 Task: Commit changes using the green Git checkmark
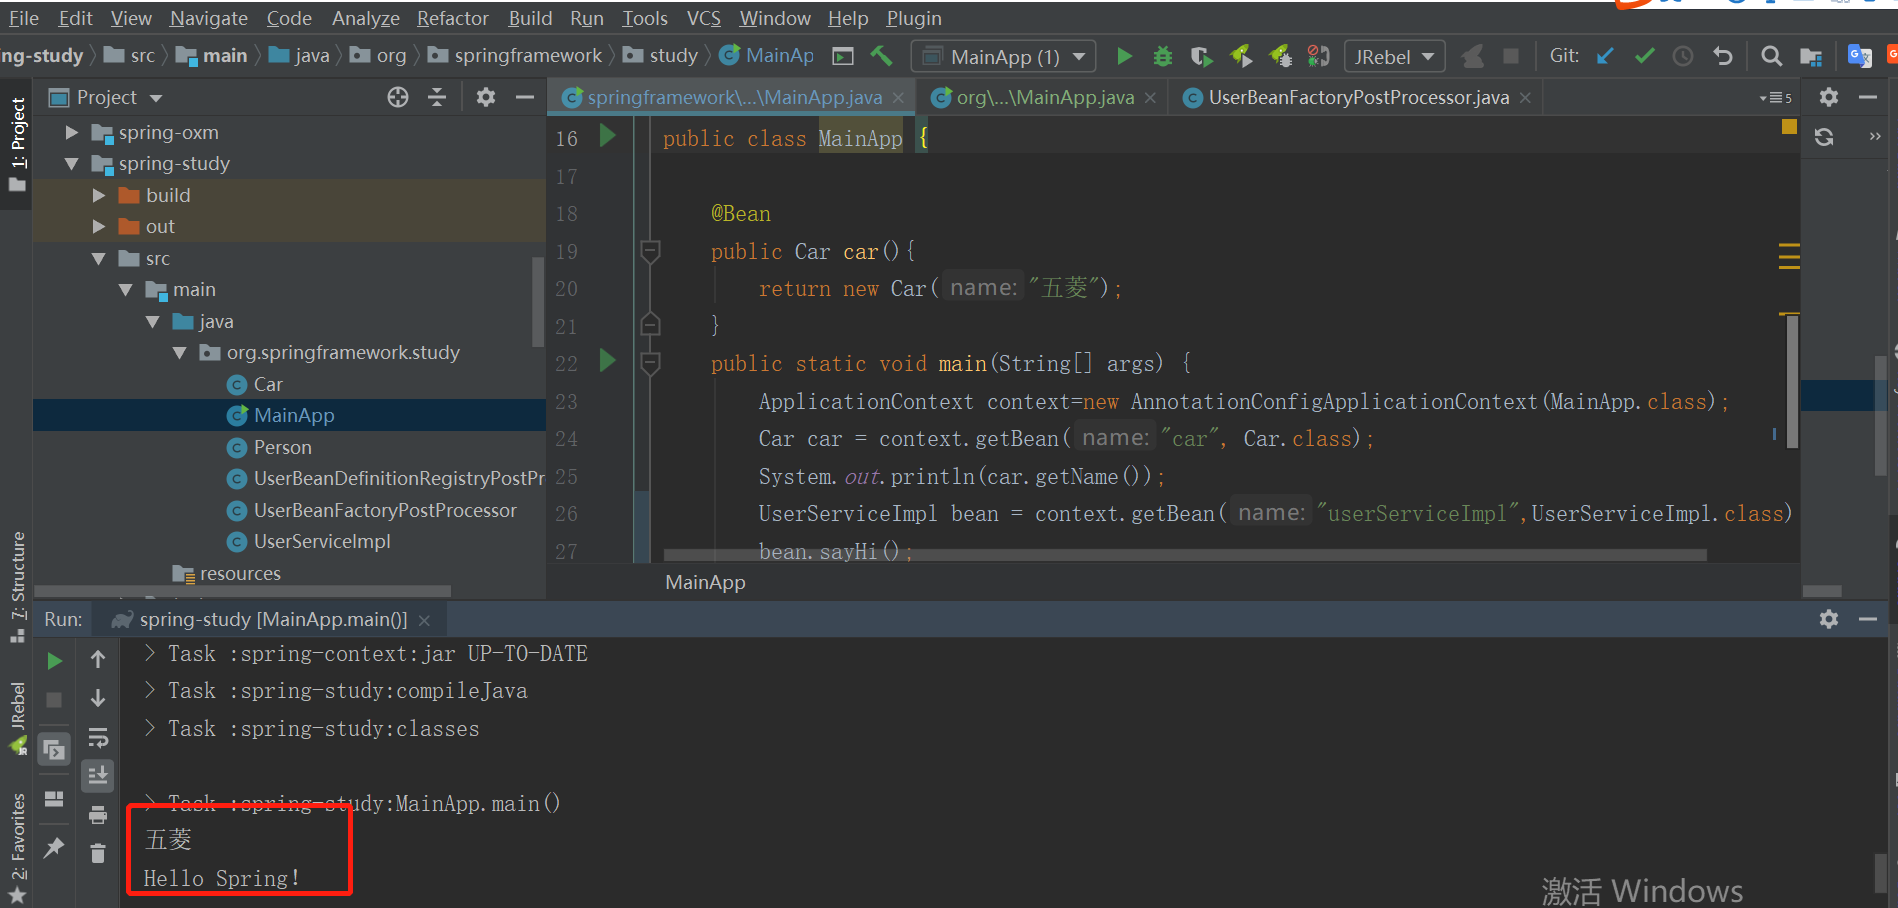(x=1645, y=56)
